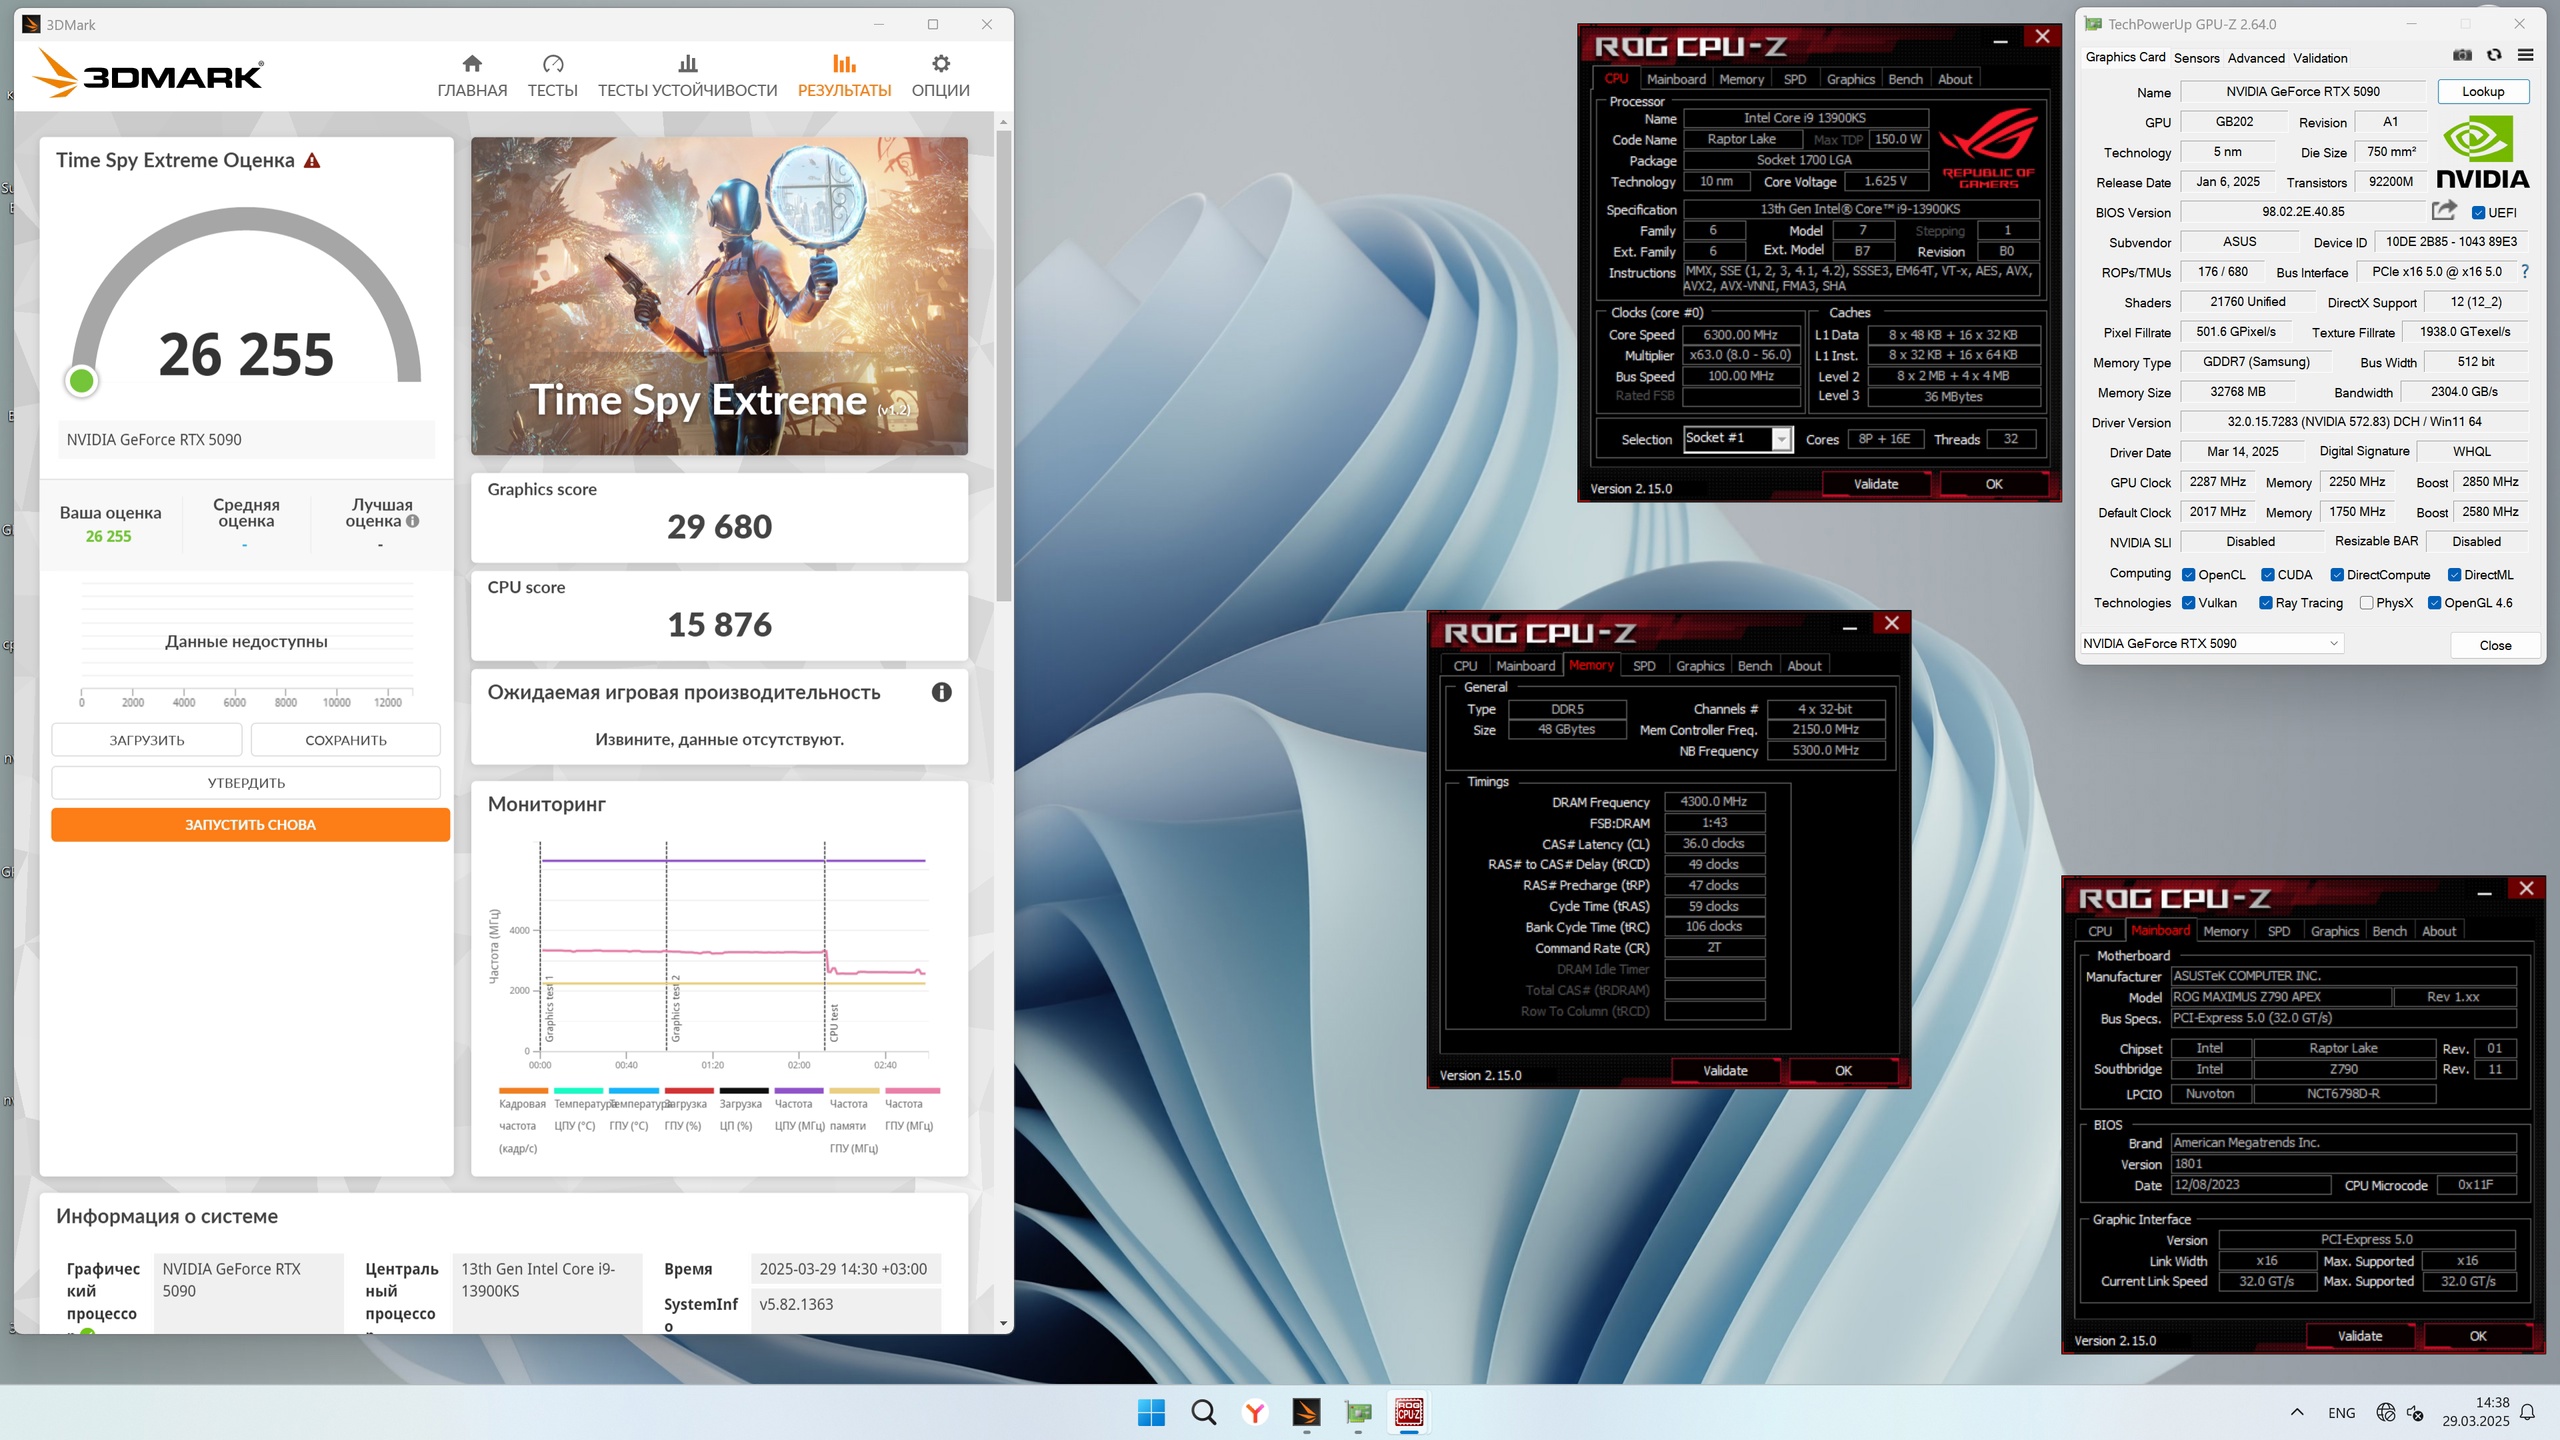Open Yandex browser from taskbar

1254,1412
